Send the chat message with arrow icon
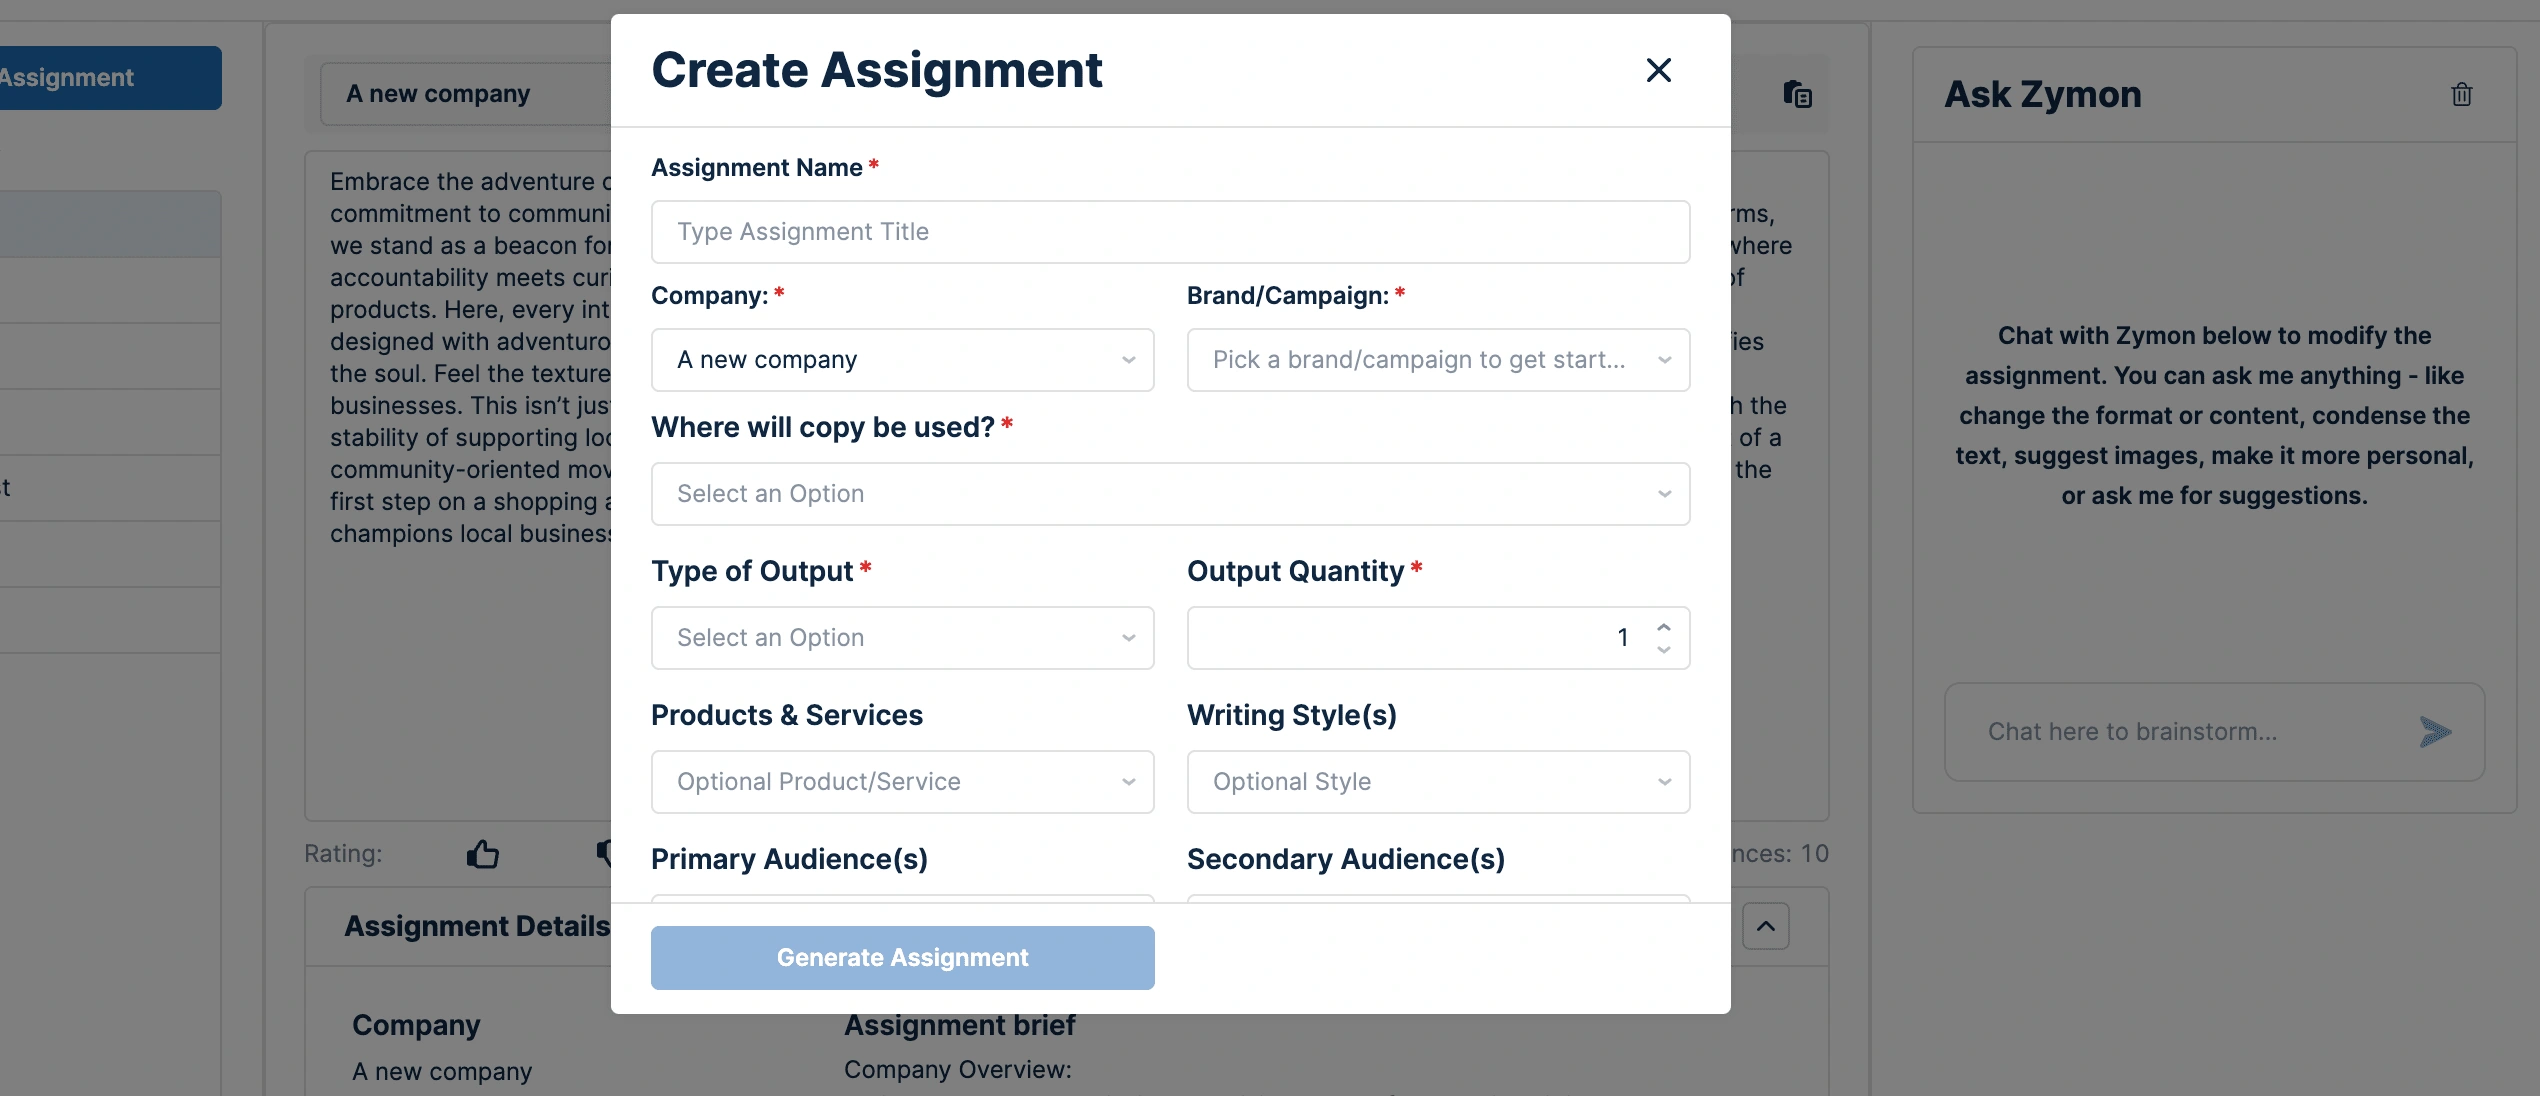 [2435, 732]
